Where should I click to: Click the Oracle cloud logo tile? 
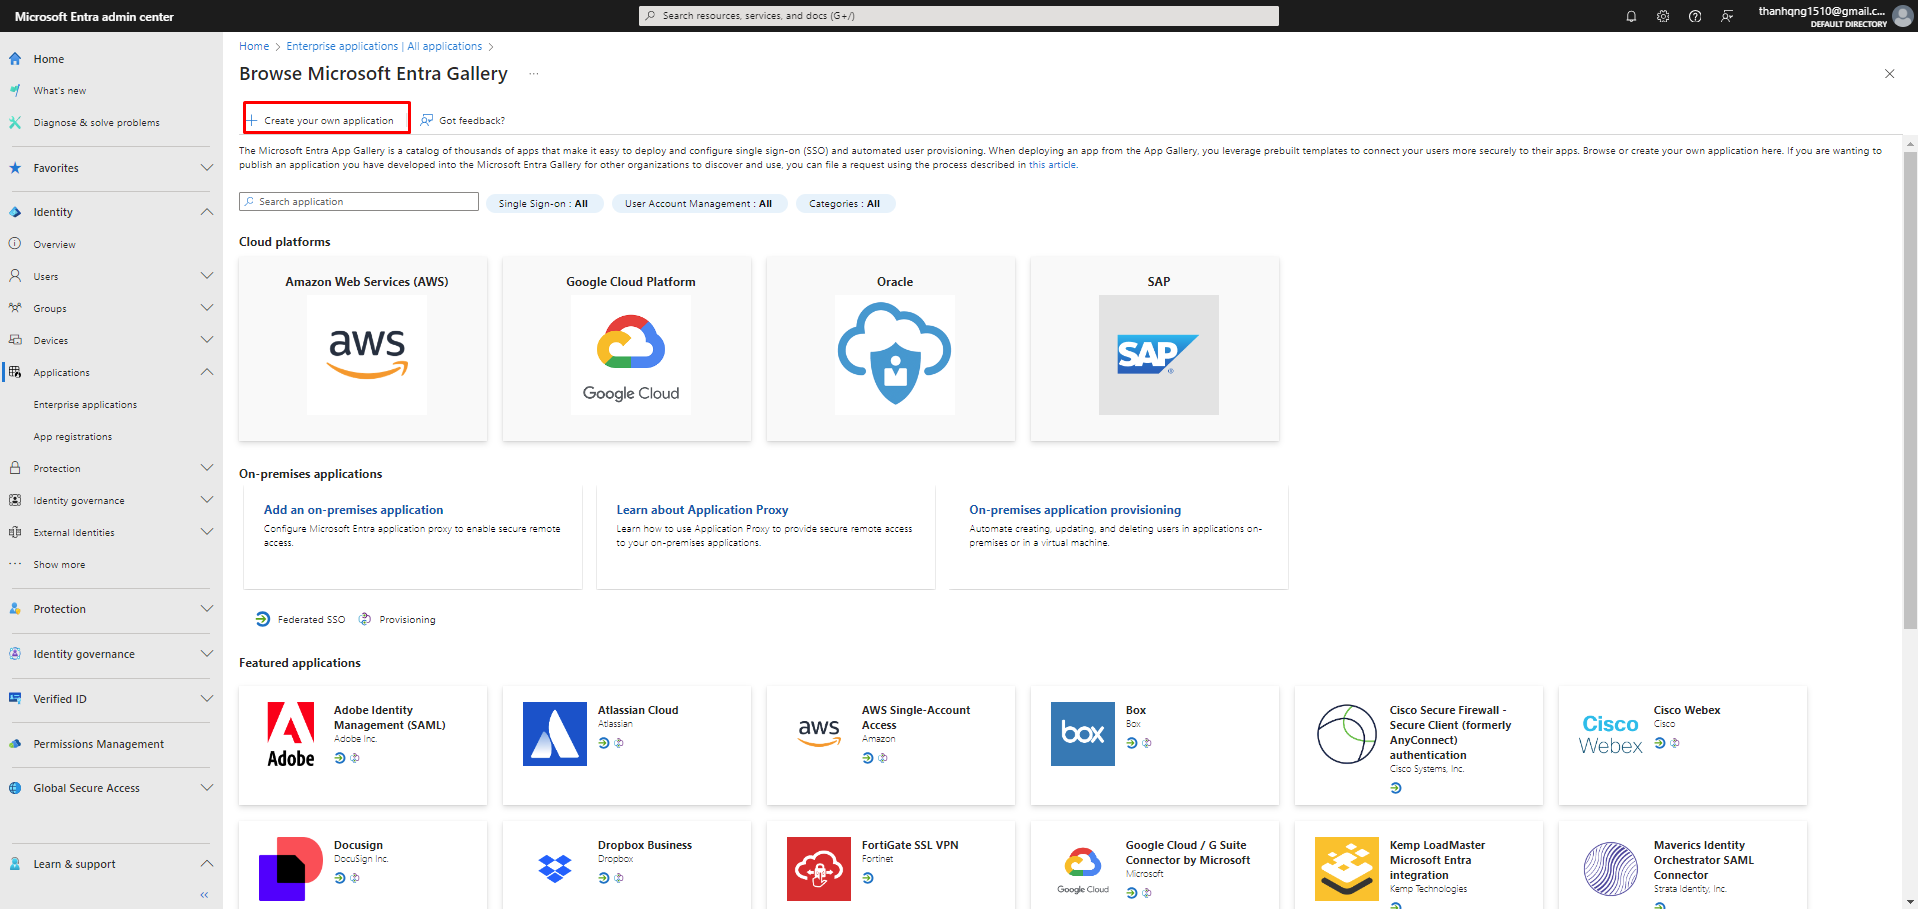(x=895, y=355)
